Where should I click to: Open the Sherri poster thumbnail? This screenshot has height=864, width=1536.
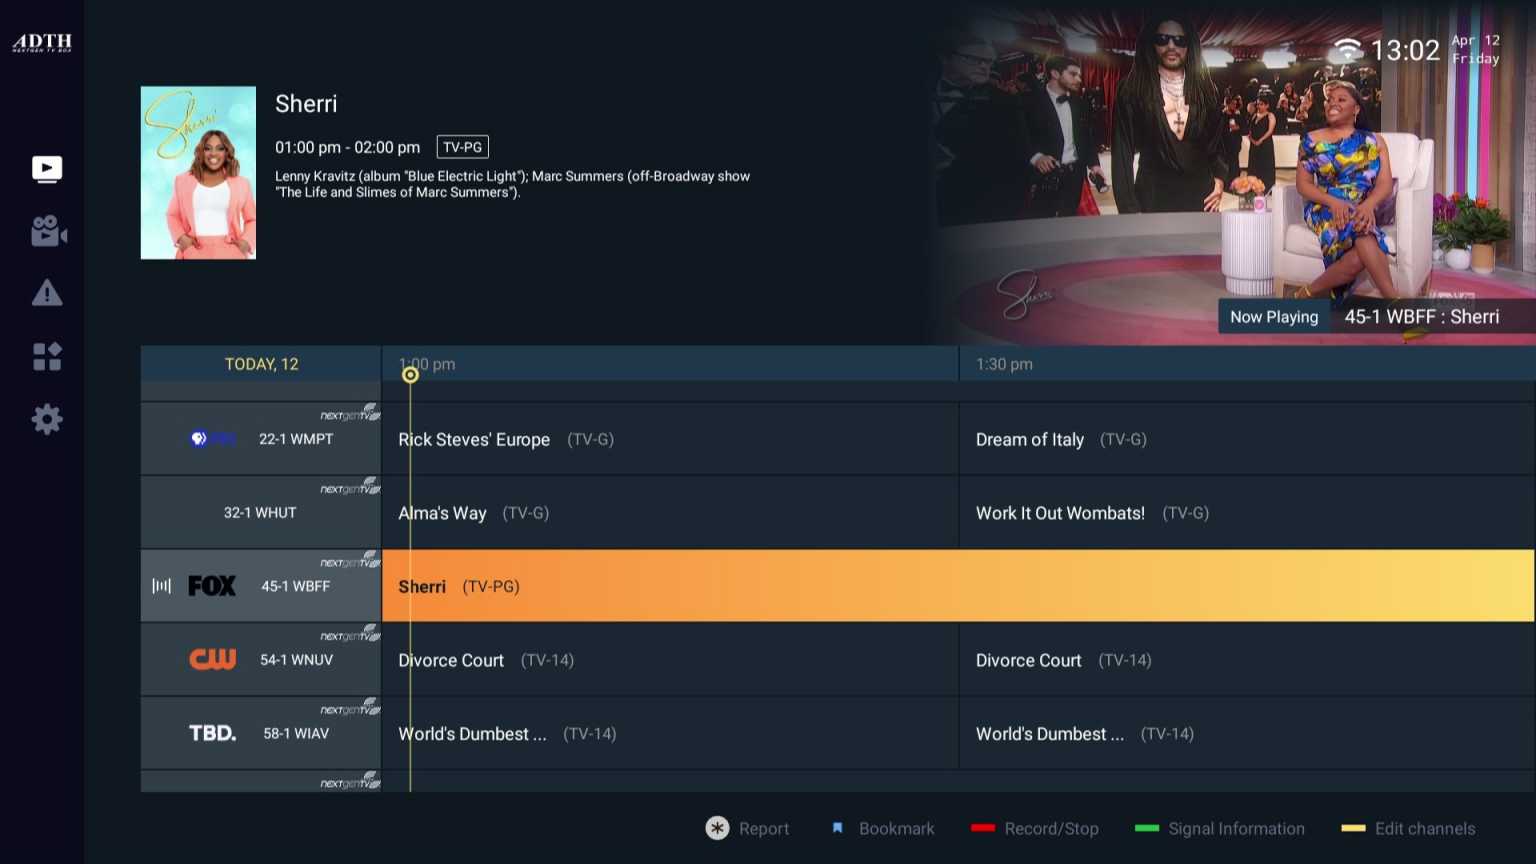198,171
